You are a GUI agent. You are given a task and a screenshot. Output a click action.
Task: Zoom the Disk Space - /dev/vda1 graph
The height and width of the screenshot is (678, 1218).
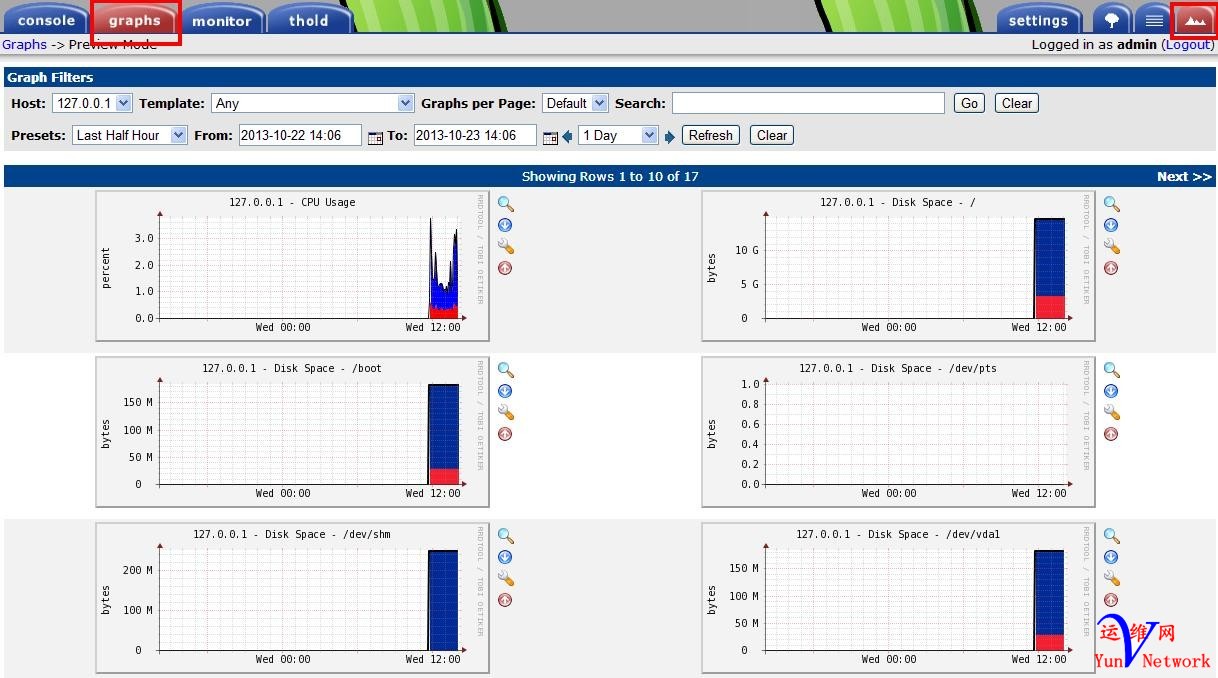coord(1112,536)
